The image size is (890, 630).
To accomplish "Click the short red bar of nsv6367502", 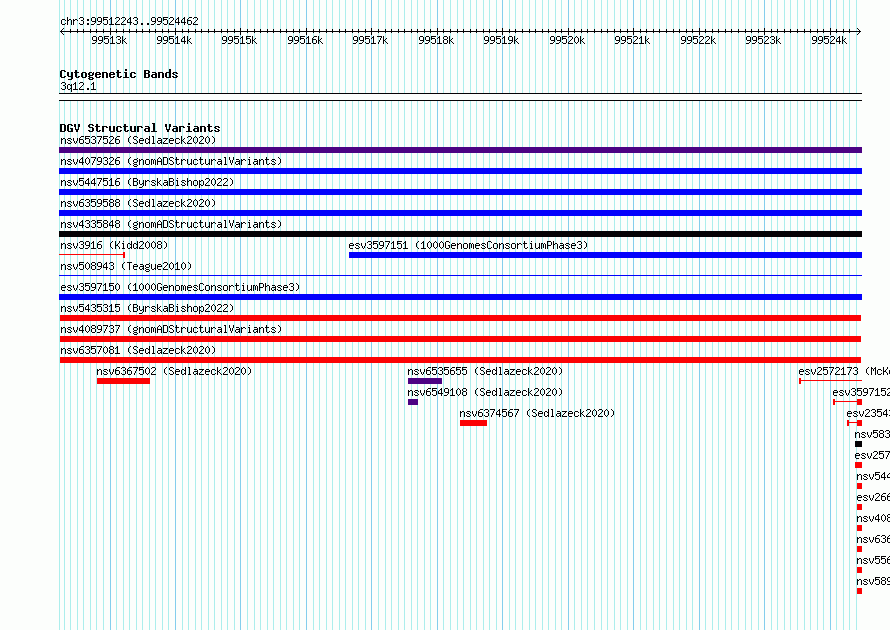I will [x=123, y=381].
